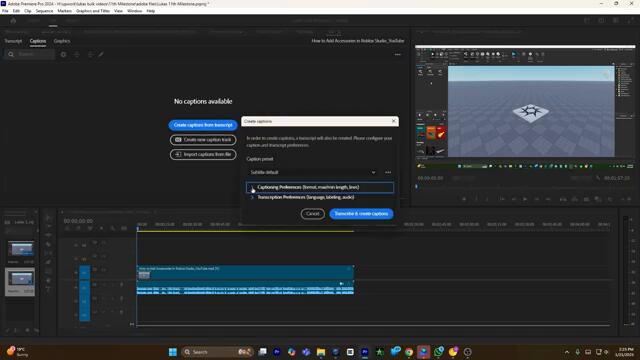Click Create captions from transcript button
The image size is (640, 360).
203,125
